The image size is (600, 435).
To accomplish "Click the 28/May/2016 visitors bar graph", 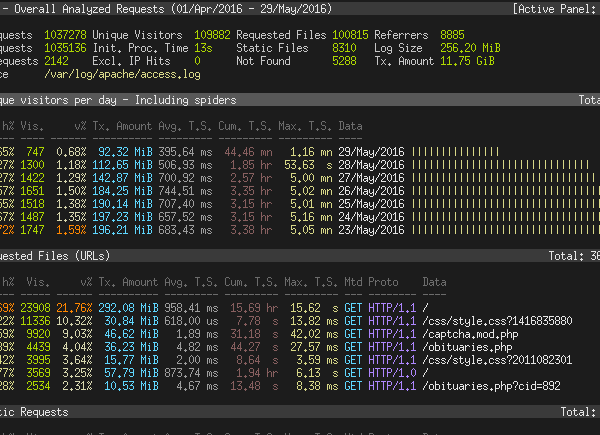I will (501, 165).
